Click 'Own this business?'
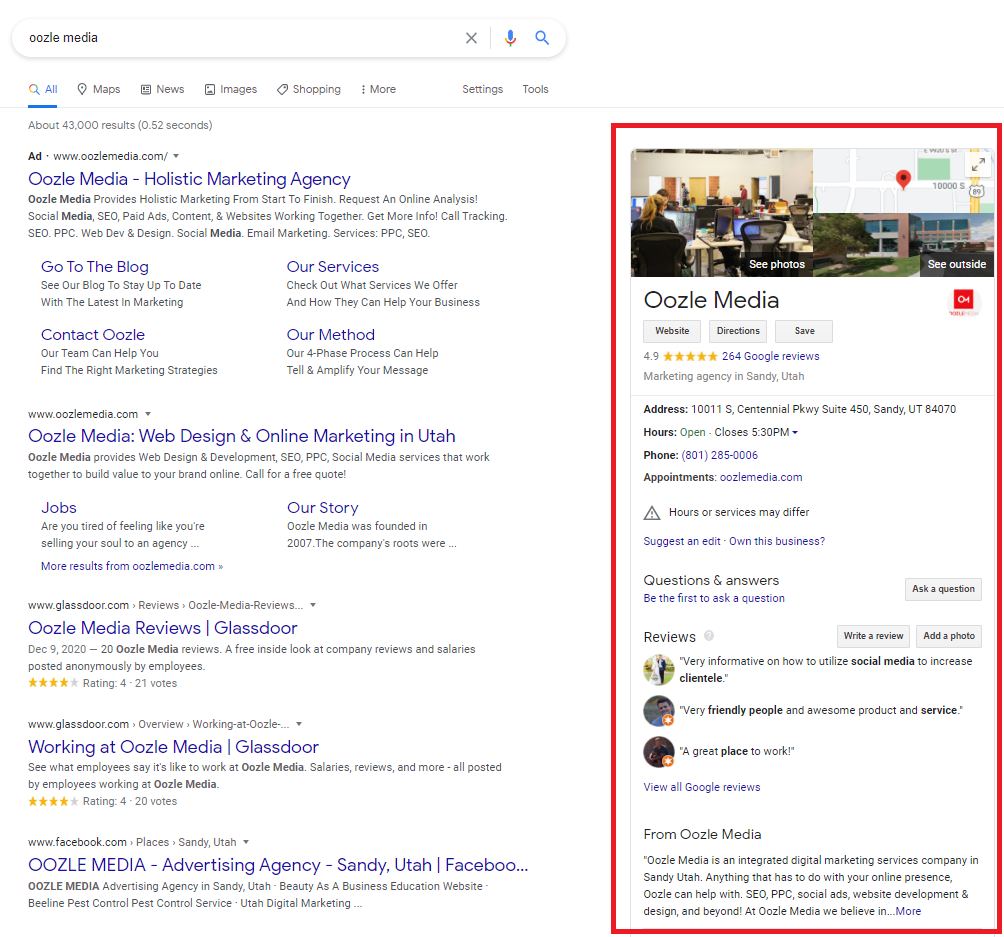The image size is (1004, 937). 777,541
